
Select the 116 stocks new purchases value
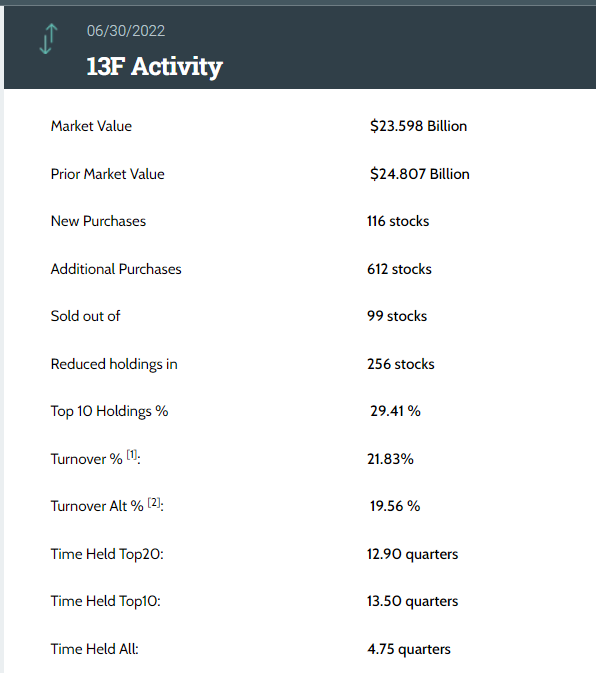pyautogui.click(x=398, y=221)
